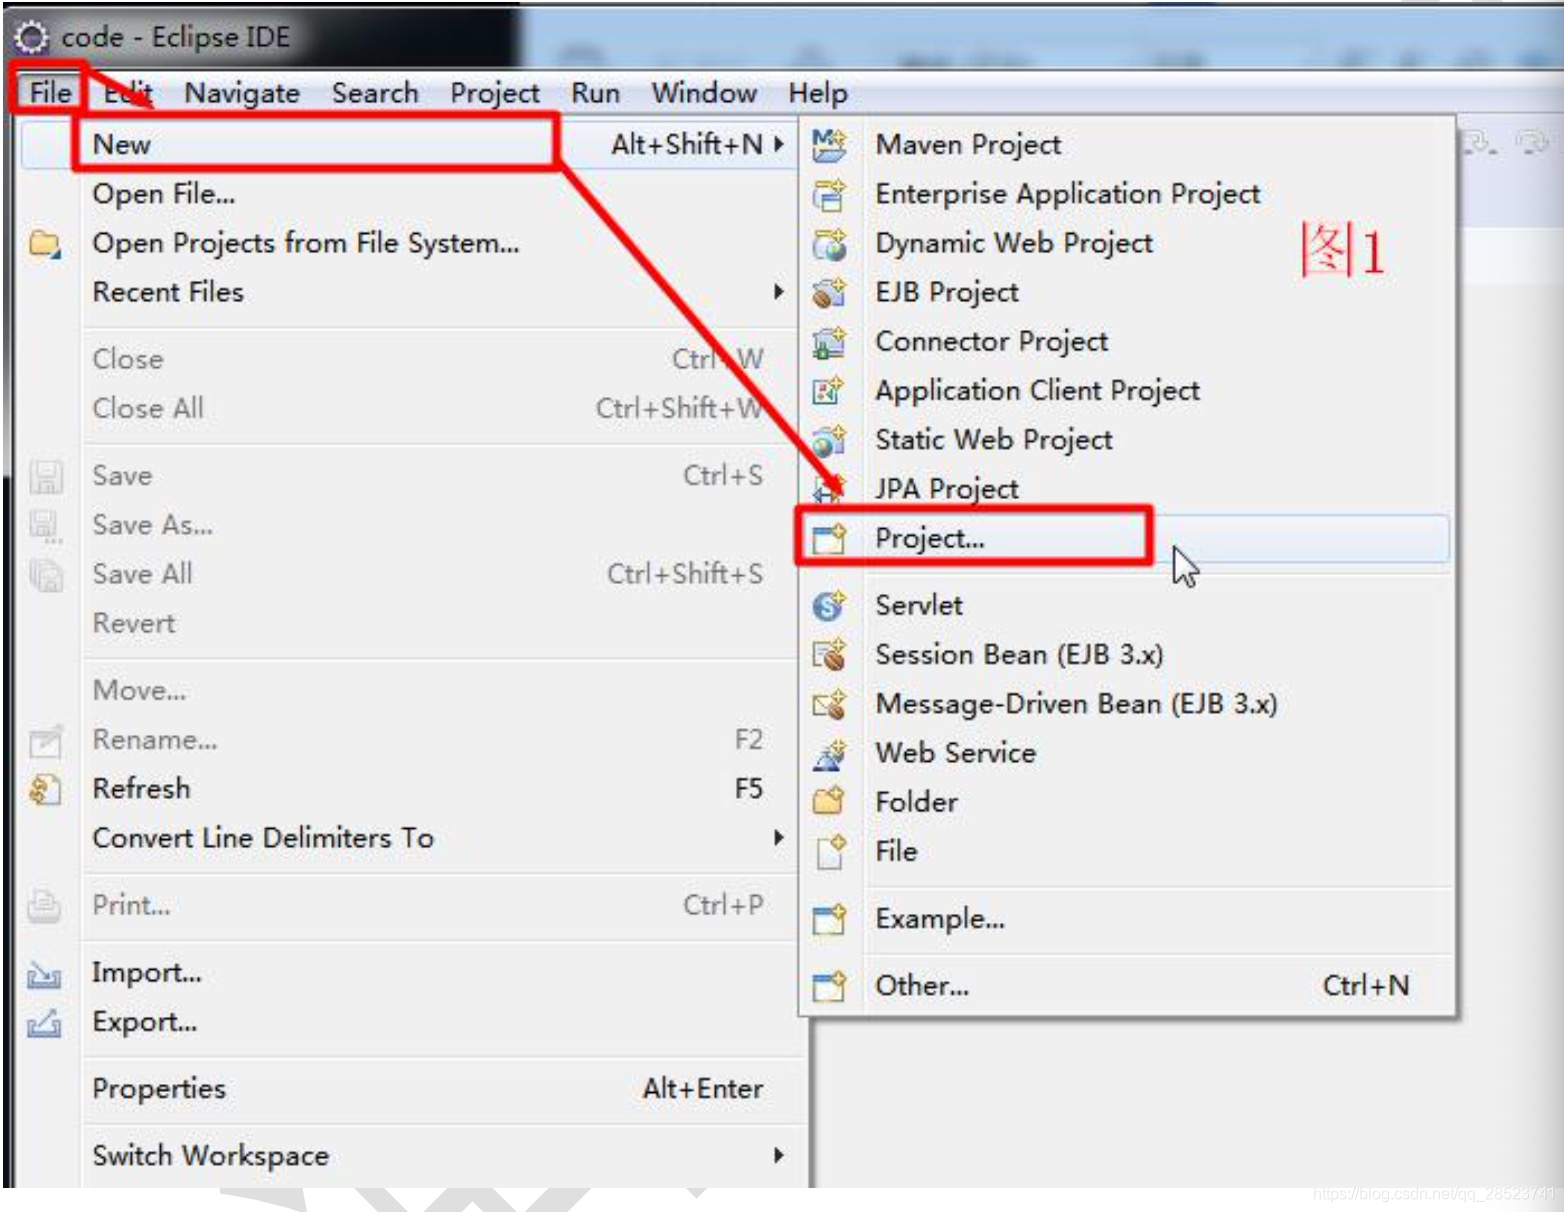The height and width of the screenshot is (1212, 1564).
Task: Select Application Client Project entry
Action: (1127, 390)
